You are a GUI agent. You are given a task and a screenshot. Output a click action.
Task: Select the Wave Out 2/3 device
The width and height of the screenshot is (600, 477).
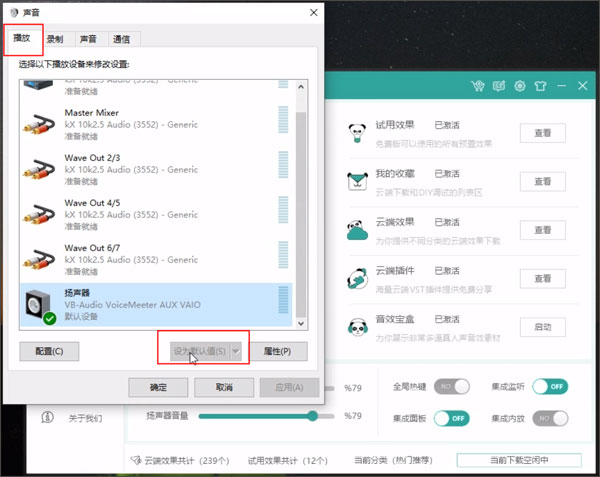156,169
